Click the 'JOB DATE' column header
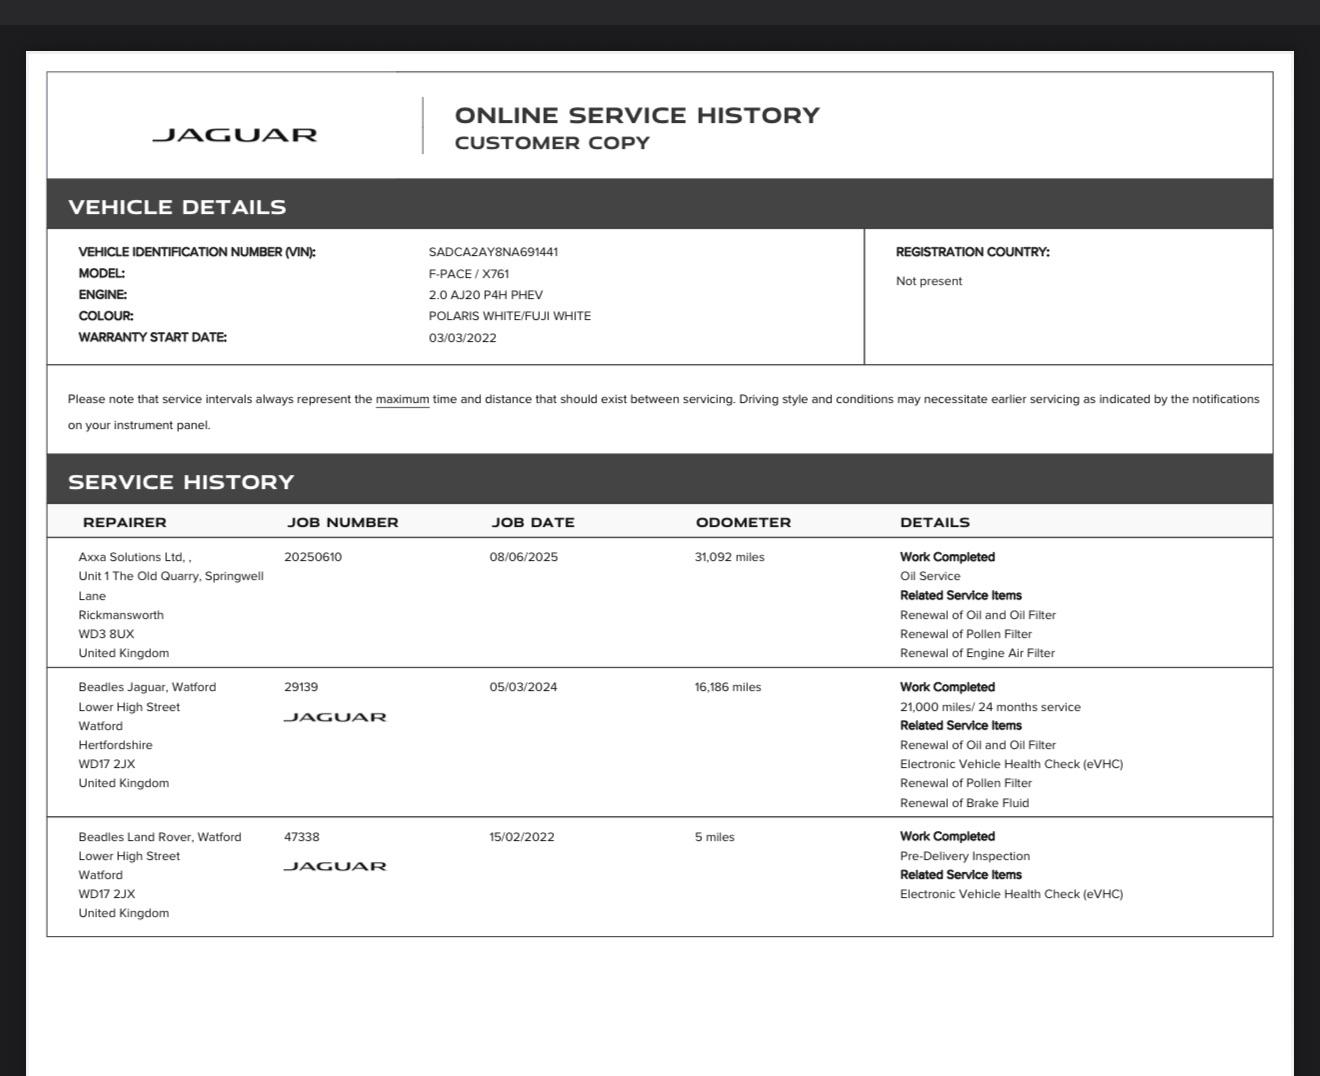This screenshot has height=1076, width=1320. tap(533, 522)
